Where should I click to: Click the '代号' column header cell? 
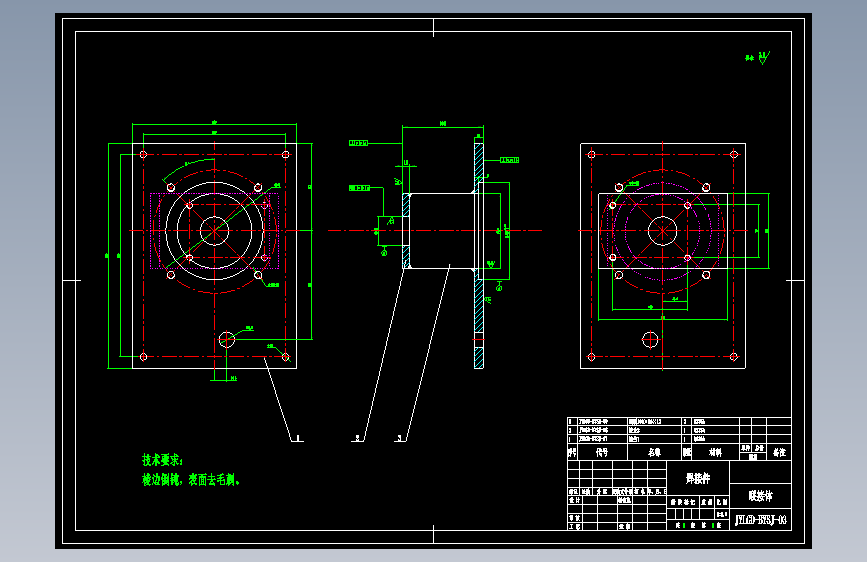602,452
